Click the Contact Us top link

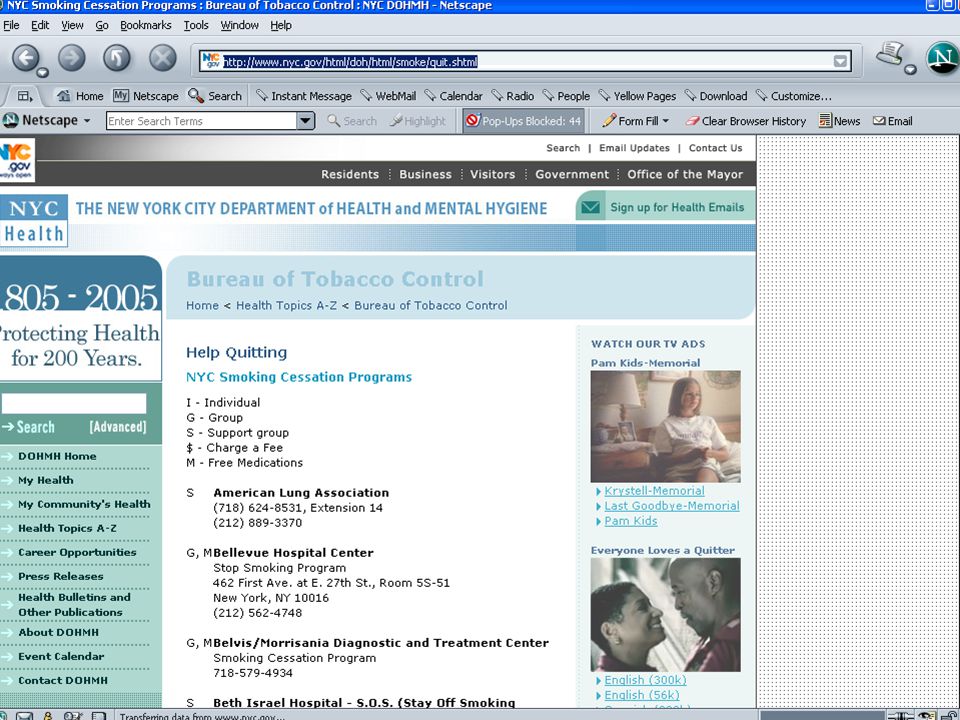pyautogui.click(x=715, y=148)
